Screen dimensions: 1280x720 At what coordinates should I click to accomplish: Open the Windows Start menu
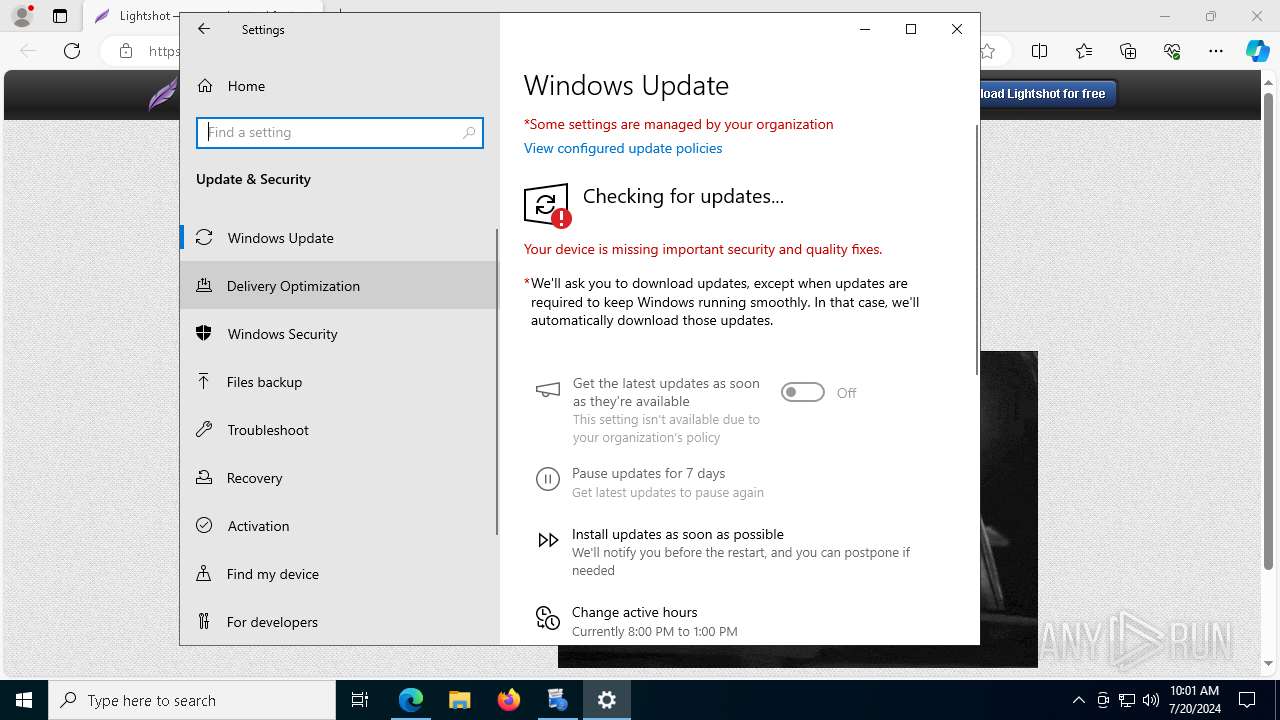pos(24,700)
